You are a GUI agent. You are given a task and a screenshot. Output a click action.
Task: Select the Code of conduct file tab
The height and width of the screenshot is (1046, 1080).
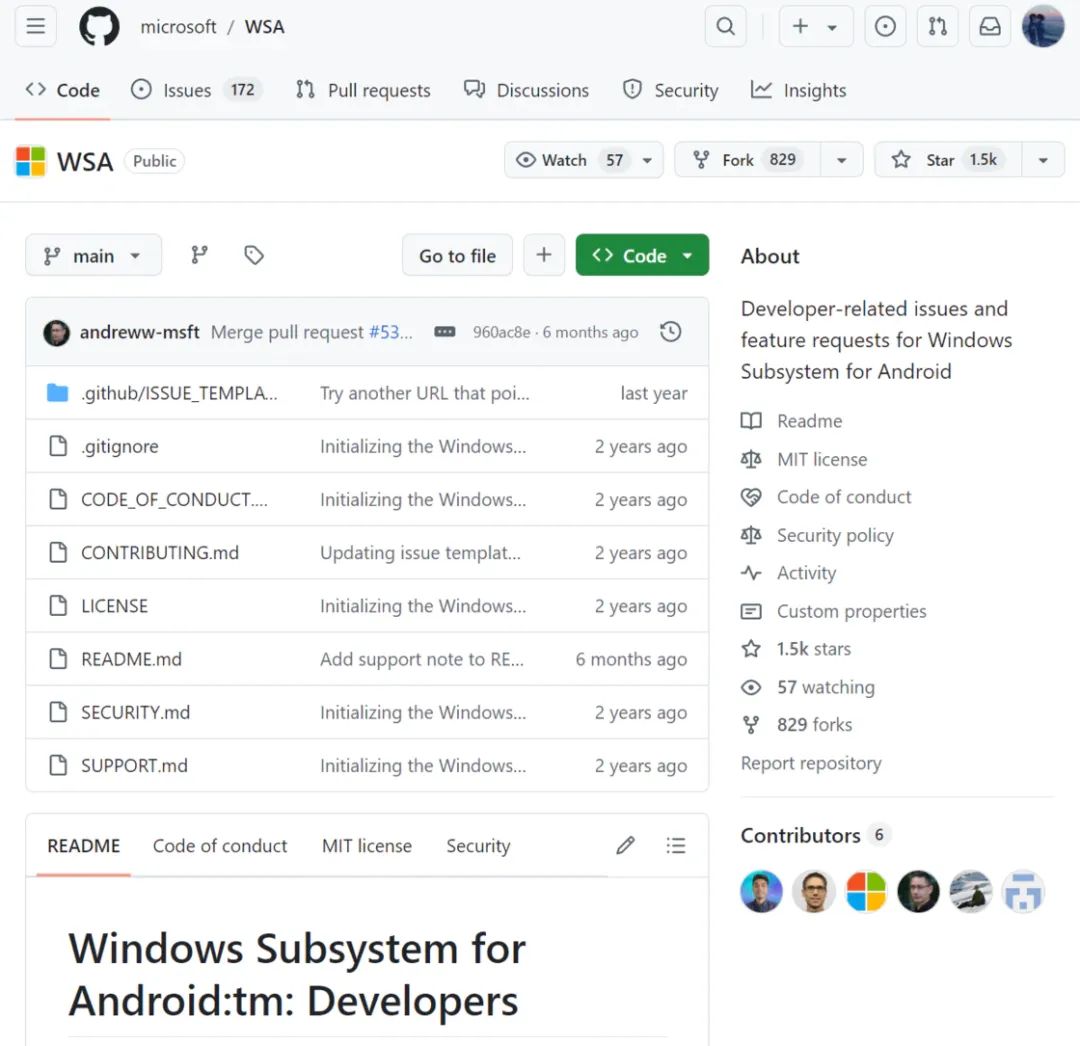220,846
